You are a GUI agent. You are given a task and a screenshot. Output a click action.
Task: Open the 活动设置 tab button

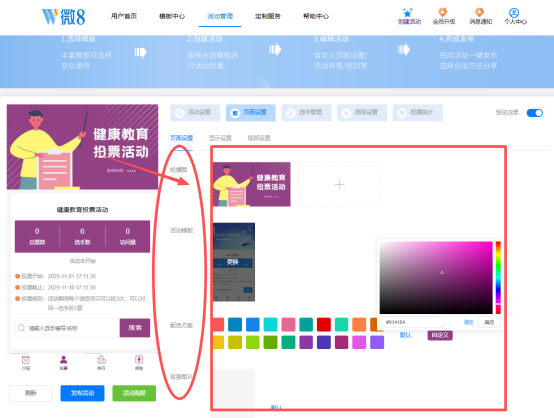tap(195, 113)
